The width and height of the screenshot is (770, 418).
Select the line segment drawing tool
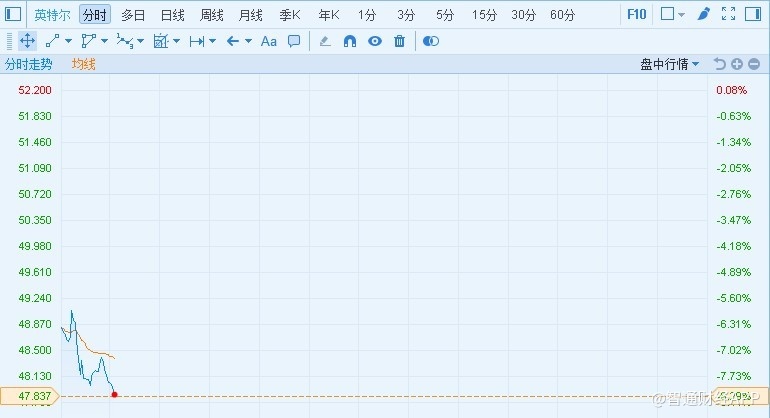(53, 41)
